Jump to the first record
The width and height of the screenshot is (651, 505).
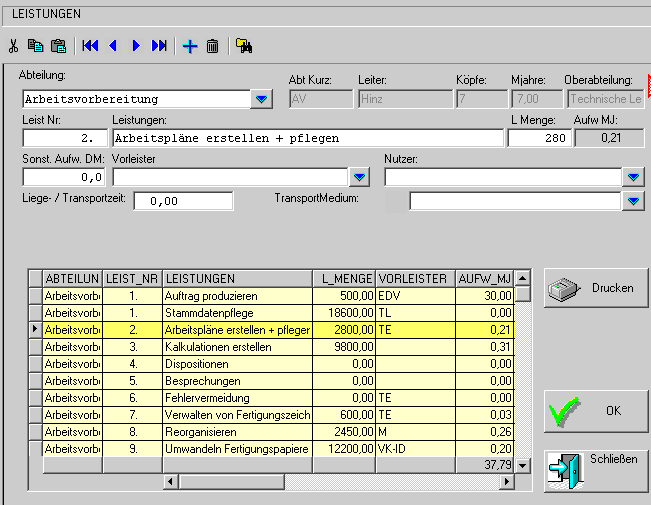click(90, 46)
